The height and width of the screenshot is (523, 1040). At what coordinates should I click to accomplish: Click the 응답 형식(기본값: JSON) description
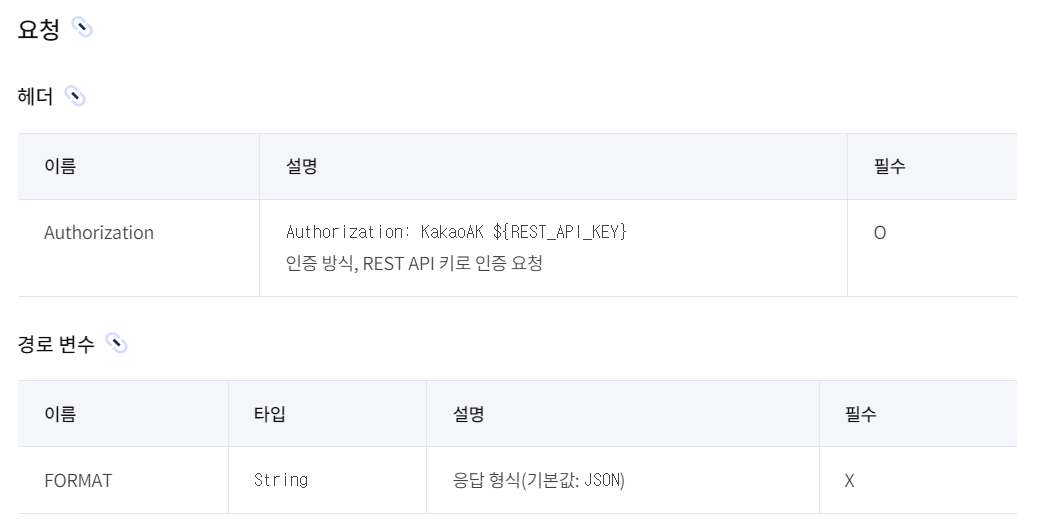pyautogui.click(x=539, y=480)
